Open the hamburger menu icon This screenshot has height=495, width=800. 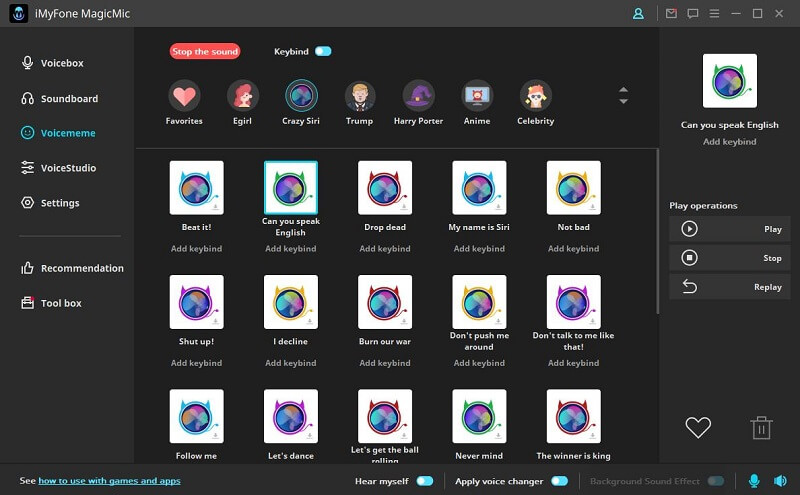(x=714, y=14)
